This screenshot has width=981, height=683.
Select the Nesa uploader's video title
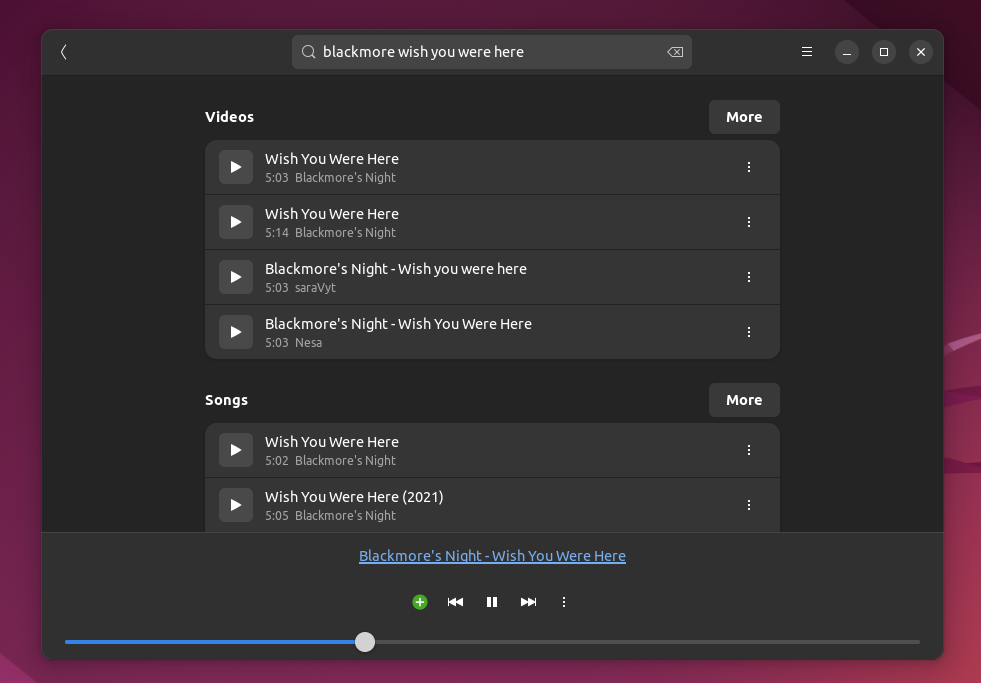[x=398, y=324]
